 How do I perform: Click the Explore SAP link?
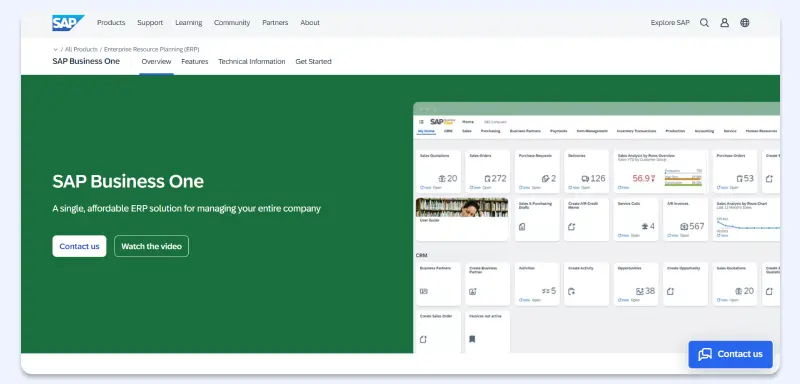670,23
